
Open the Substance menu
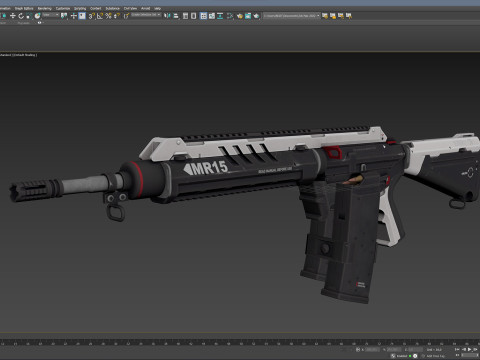[113, 8]
